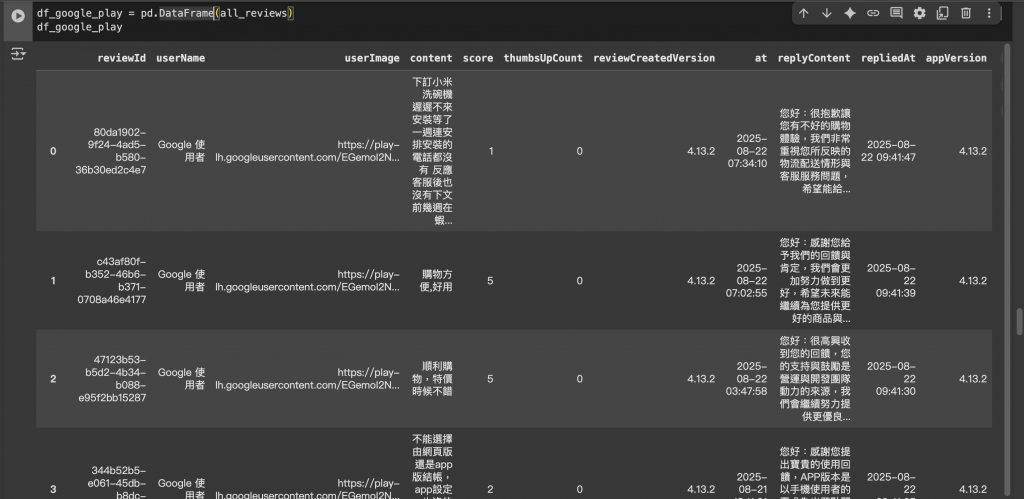Screen dimensions: 1024x499
Task: Copy link to cell using chain icon
Action: point(873,13)
